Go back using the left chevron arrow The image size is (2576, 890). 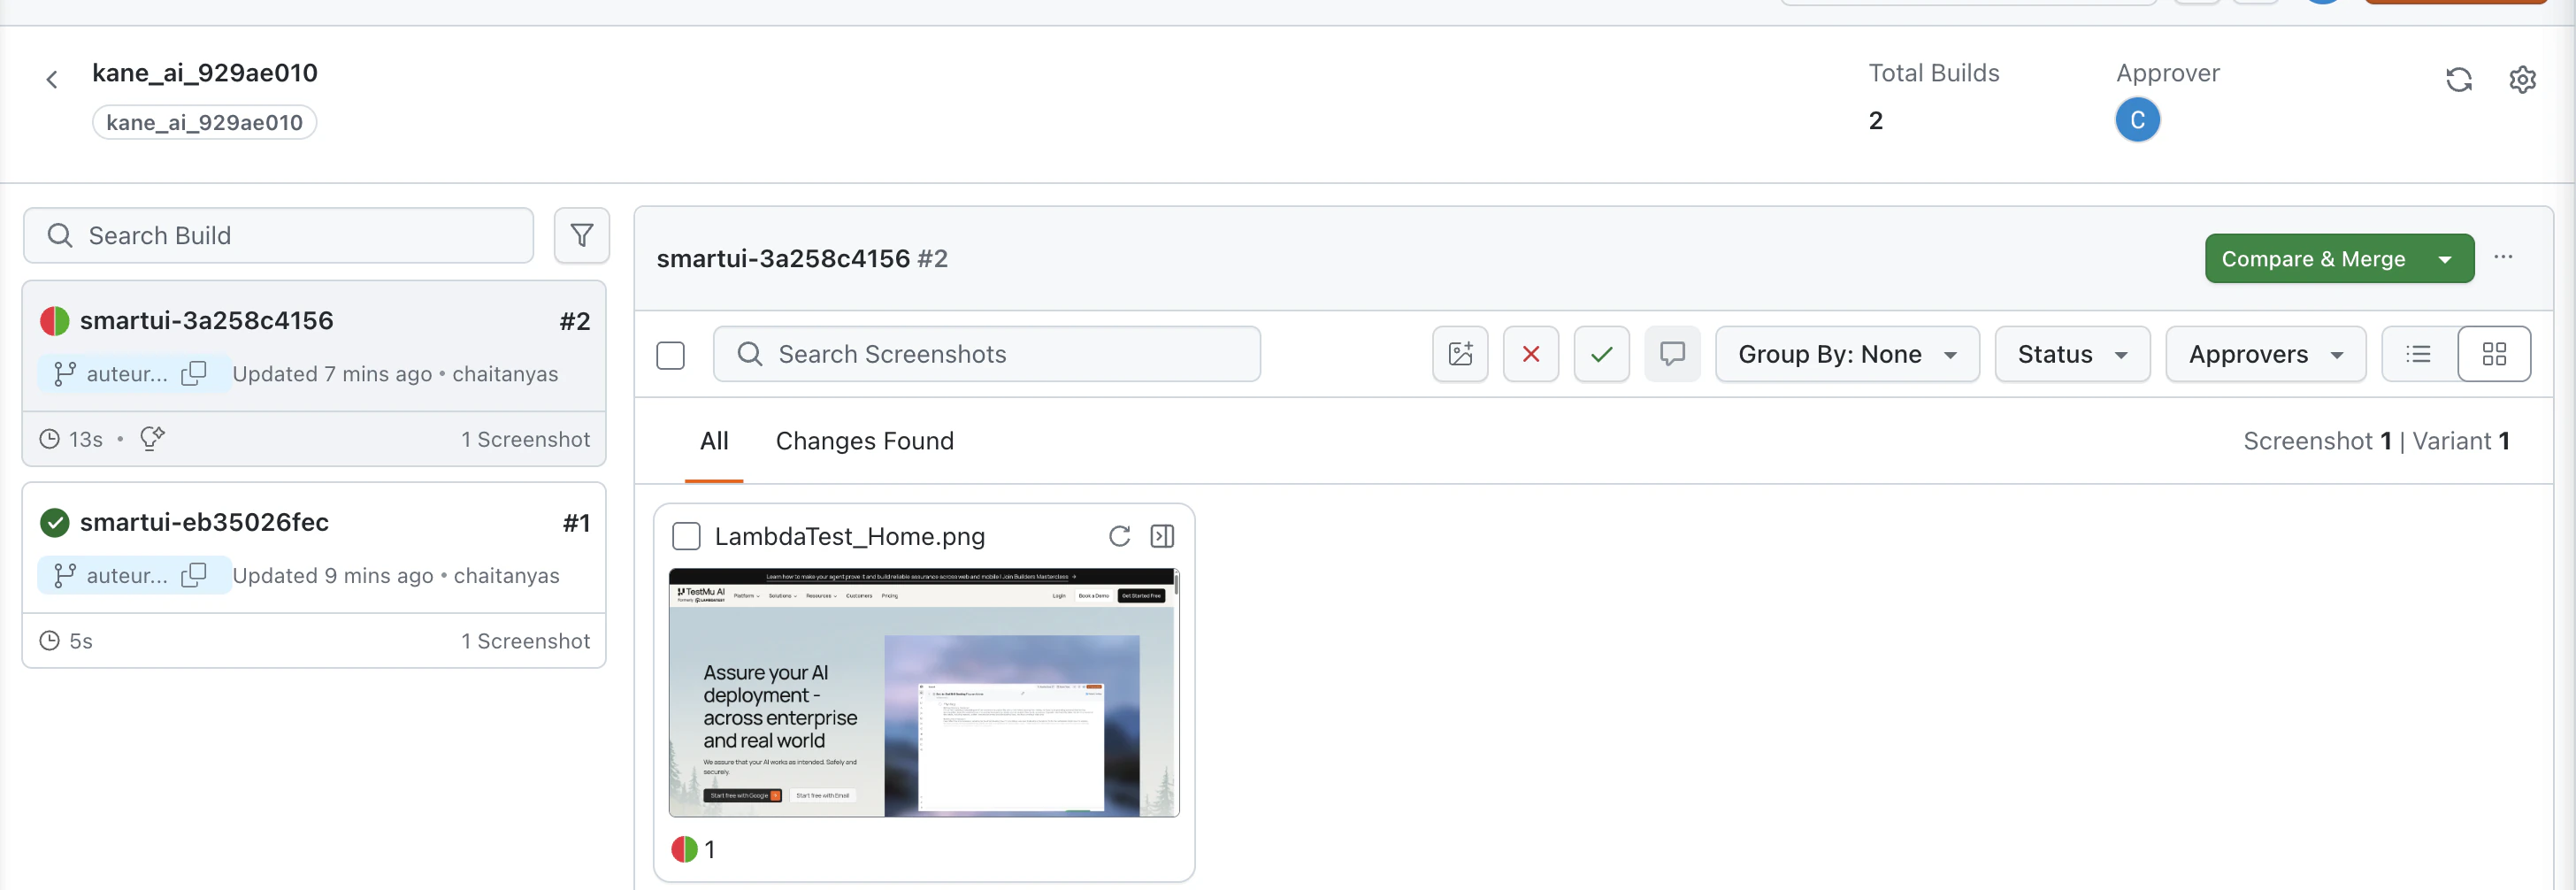click(x=52, y=79)
